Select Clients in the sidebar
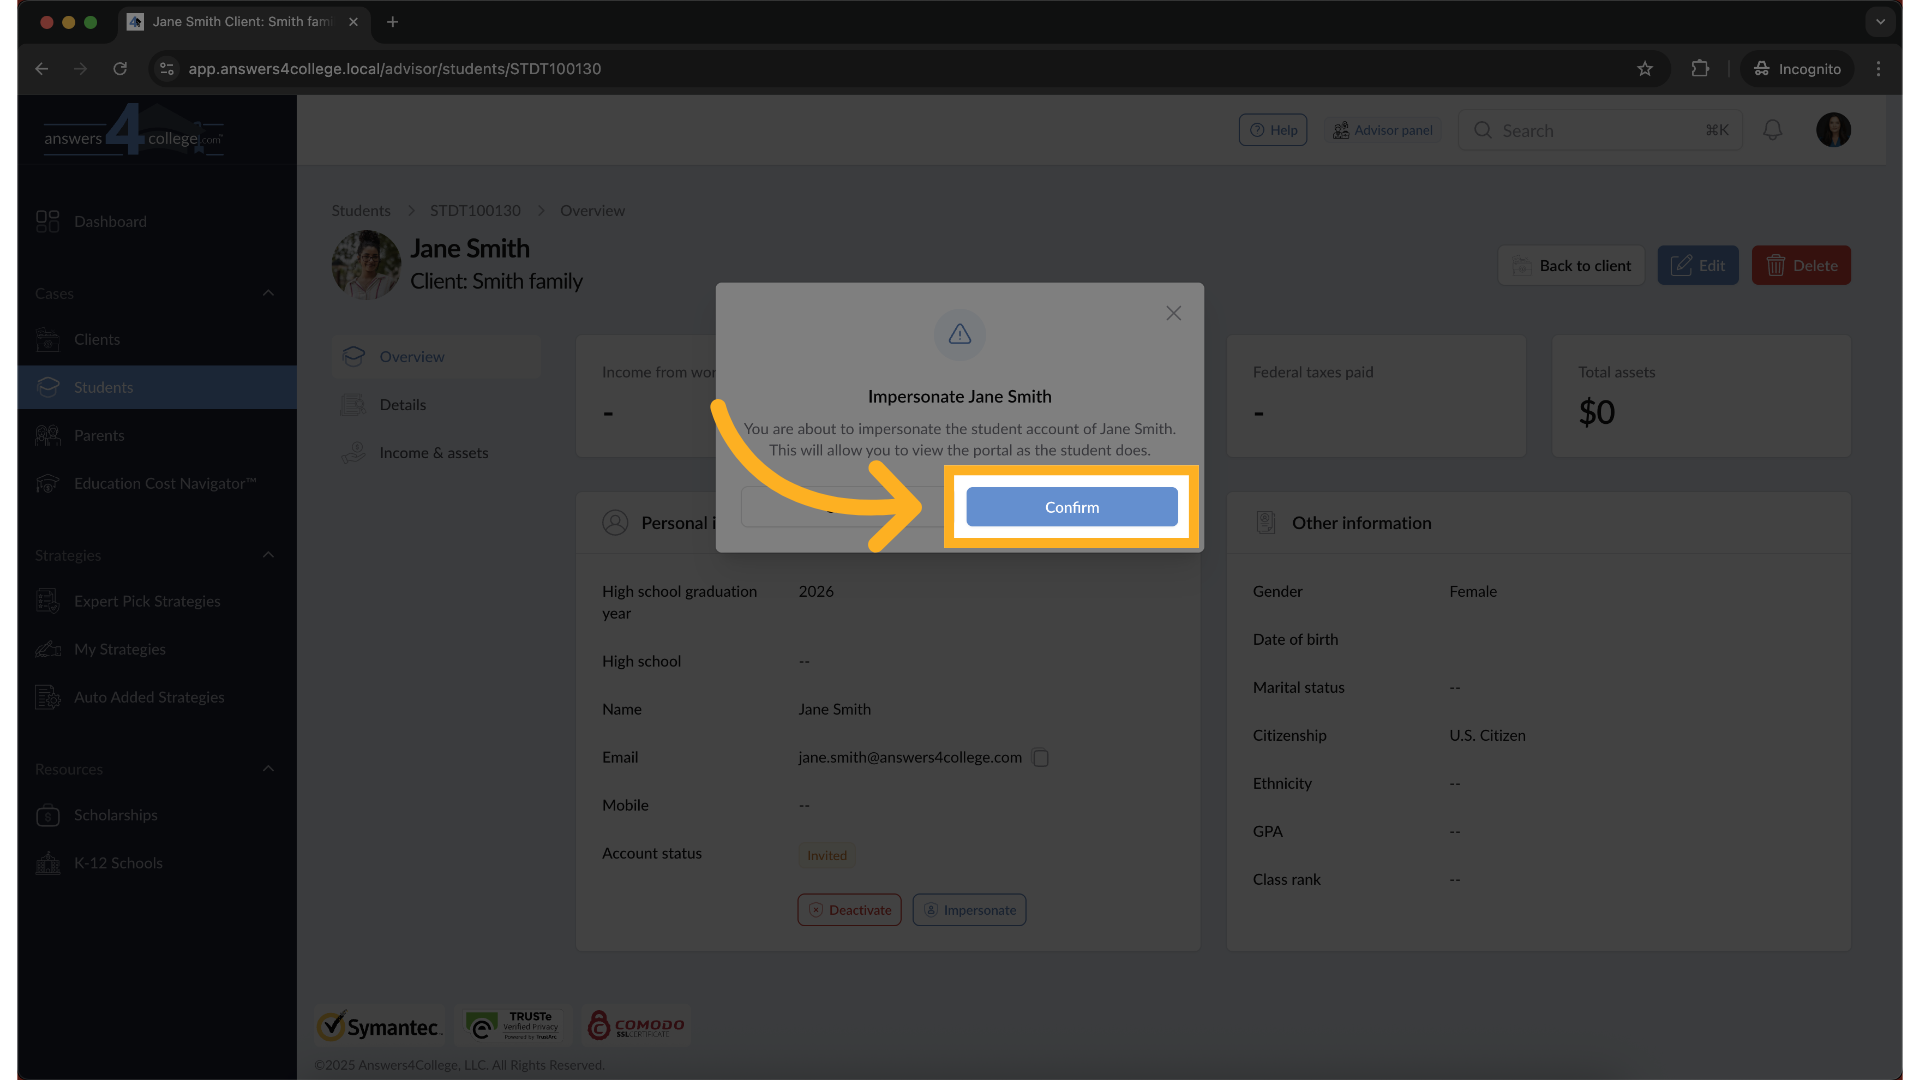Viewport: 1920px width, 1080px height. pos(97,339)
